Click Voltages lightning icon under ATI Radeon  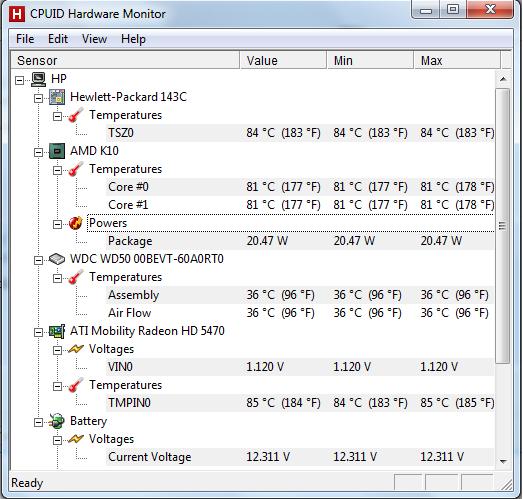click(76, 349)
